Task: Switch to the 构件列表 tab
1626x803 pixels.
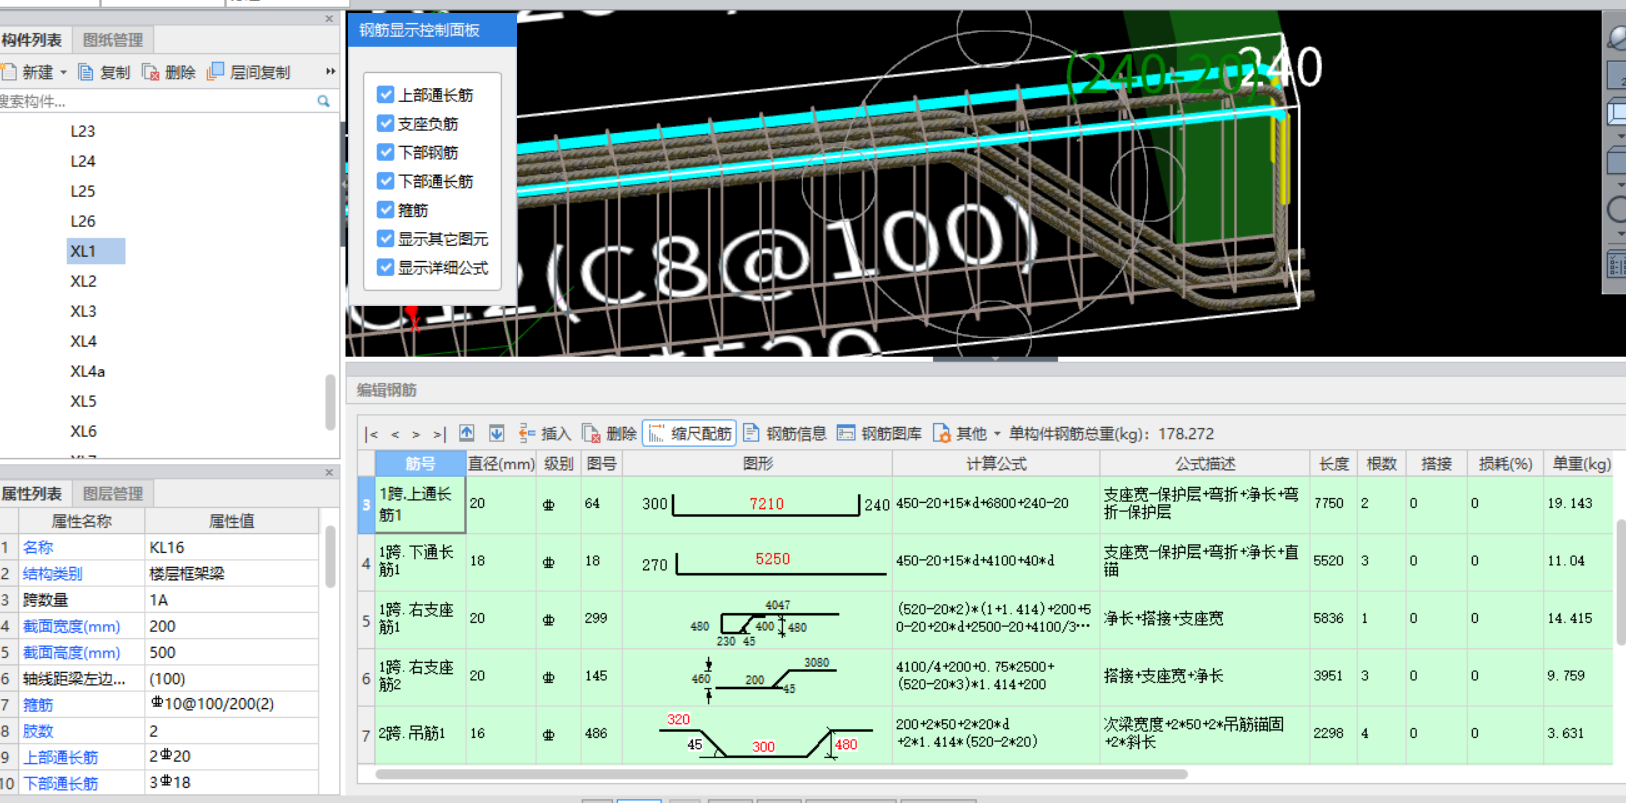Action: pyautogui.click(x=32, y=40)
